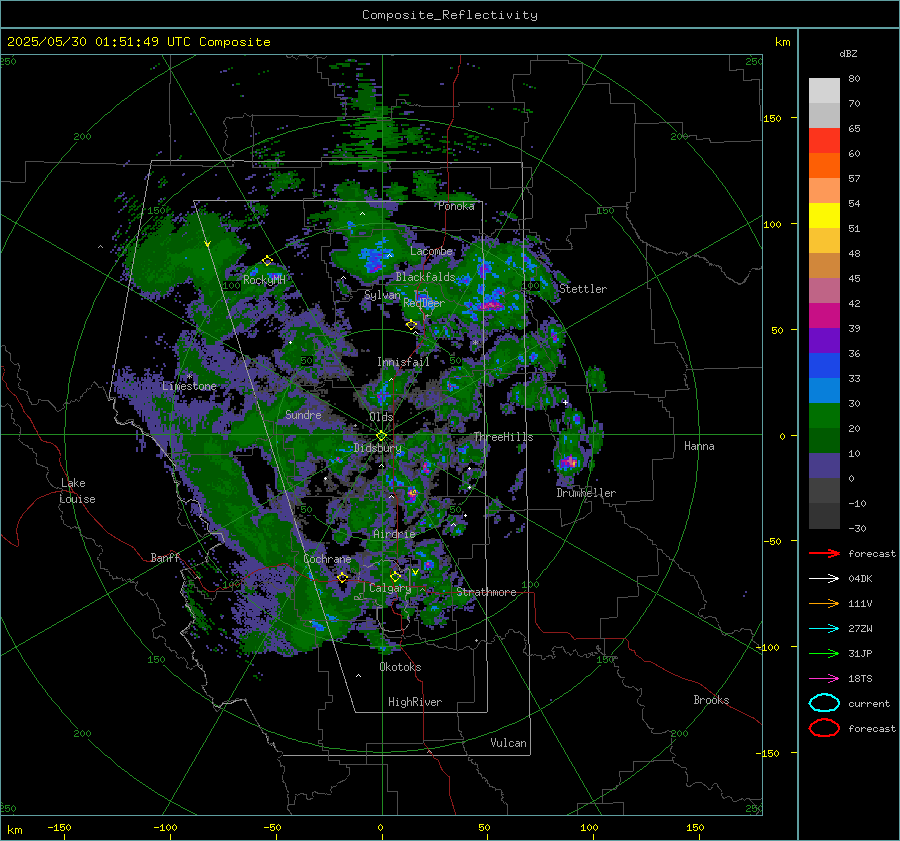The height and width of the screenshot is (841, 900).
Task: Click the Banff label on map
Action: (x=165, y=557)
